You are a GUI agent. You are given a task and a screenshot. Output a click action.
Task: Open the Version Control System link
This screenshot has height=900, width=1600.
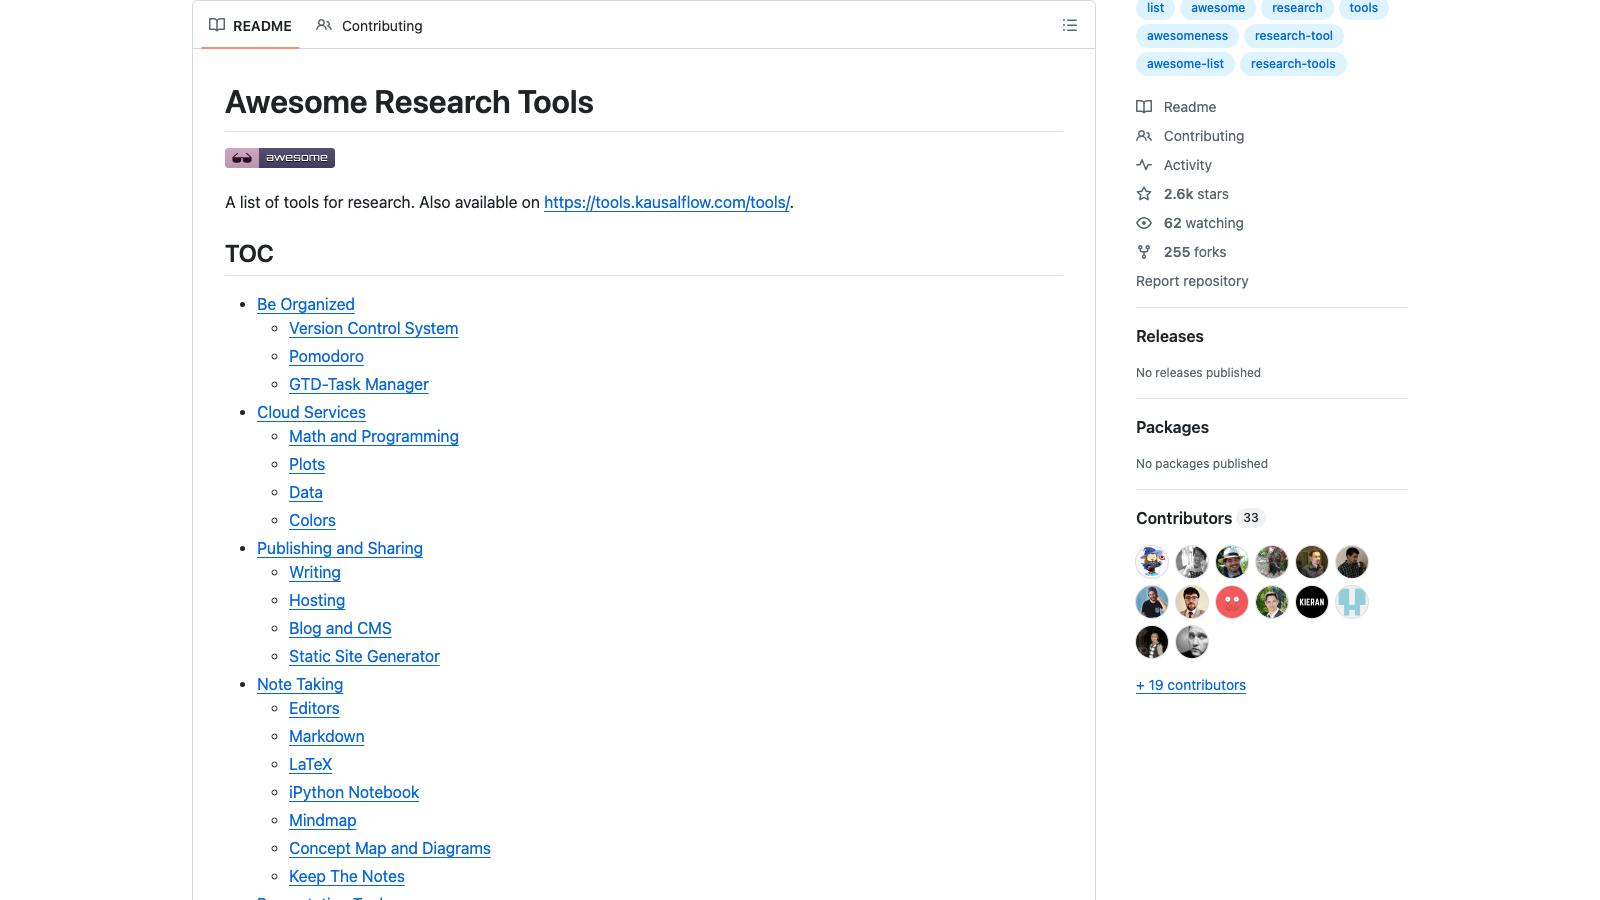tap(373, 328)
